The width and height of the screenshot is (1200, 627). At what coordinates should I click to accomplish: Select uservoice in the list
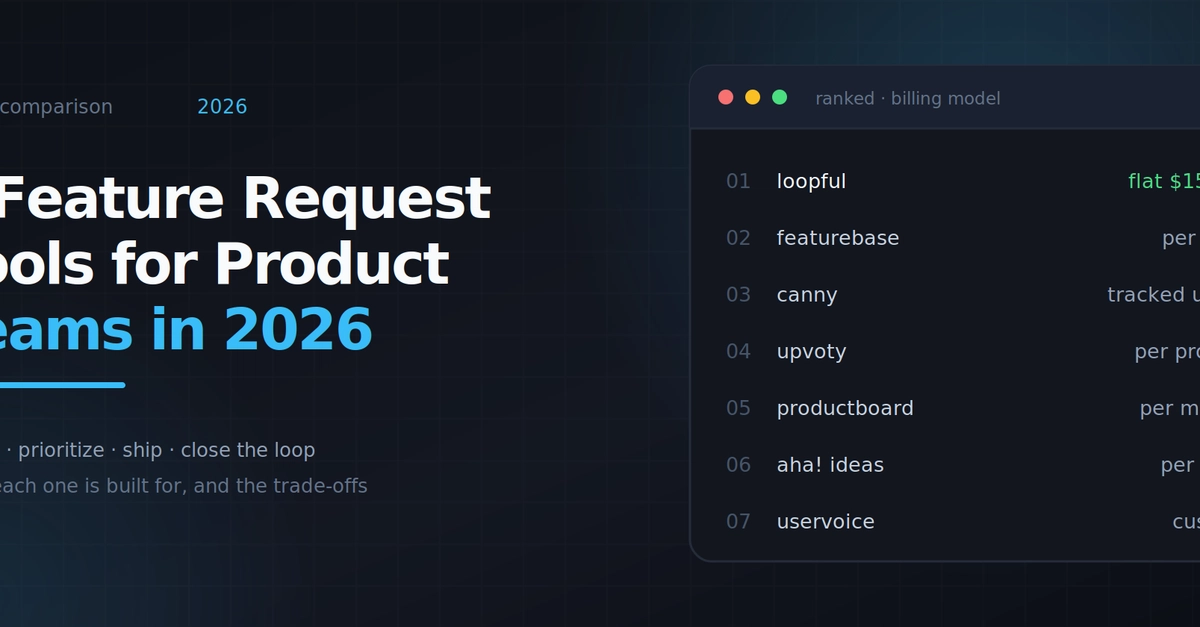point(825,522)
